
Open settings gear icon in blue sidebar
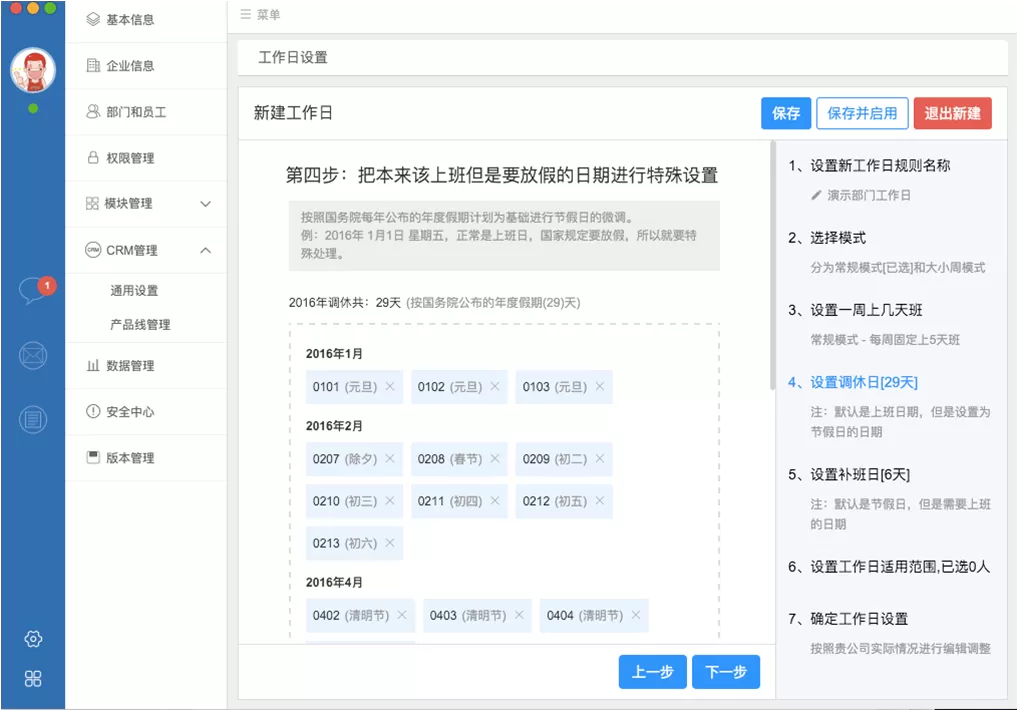pyautogui.click(x=33, y=639)
